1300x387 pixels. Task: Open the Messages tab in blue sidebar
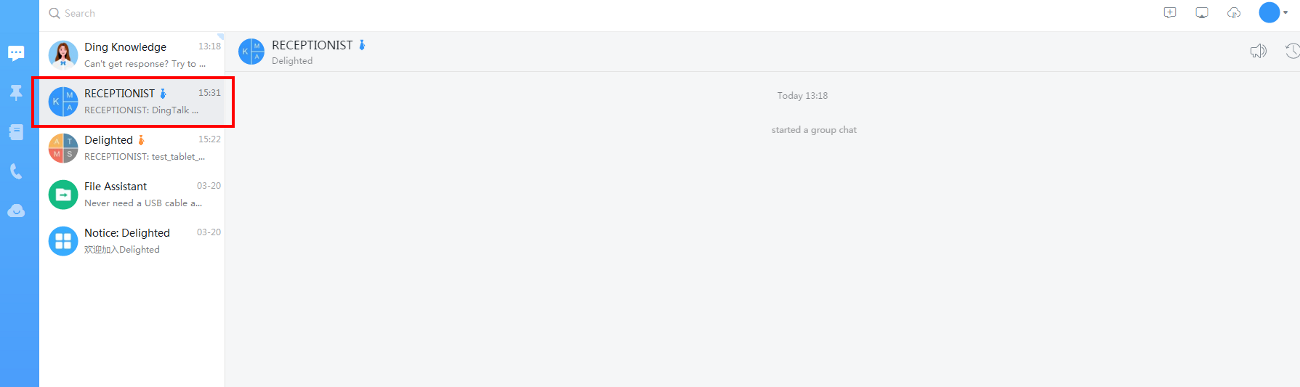[x=16, y=54]
